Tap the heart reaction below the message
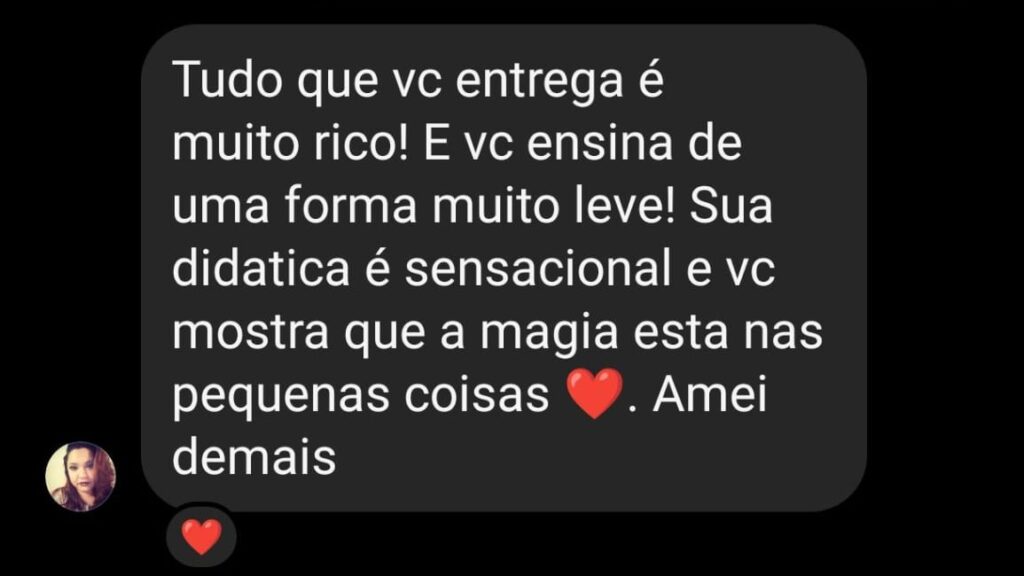The height and width of the screenshot is (576, 1024). point(201,537)
